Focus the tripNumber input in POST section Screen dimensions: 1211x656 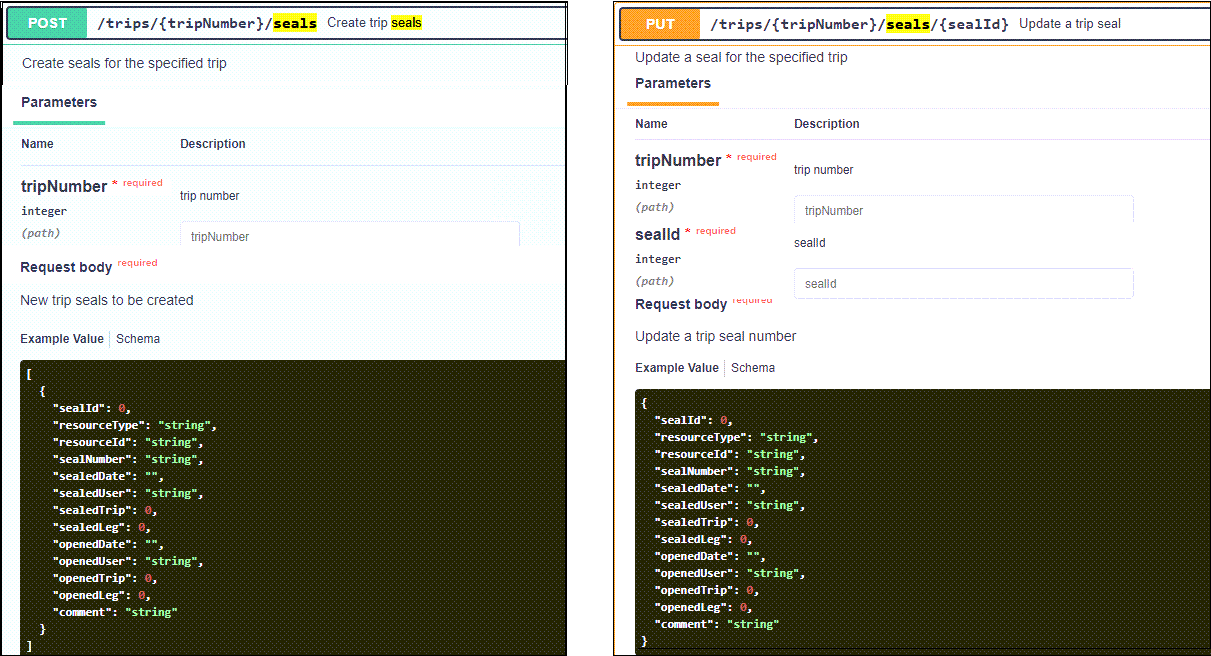click(x=349, y=236)
